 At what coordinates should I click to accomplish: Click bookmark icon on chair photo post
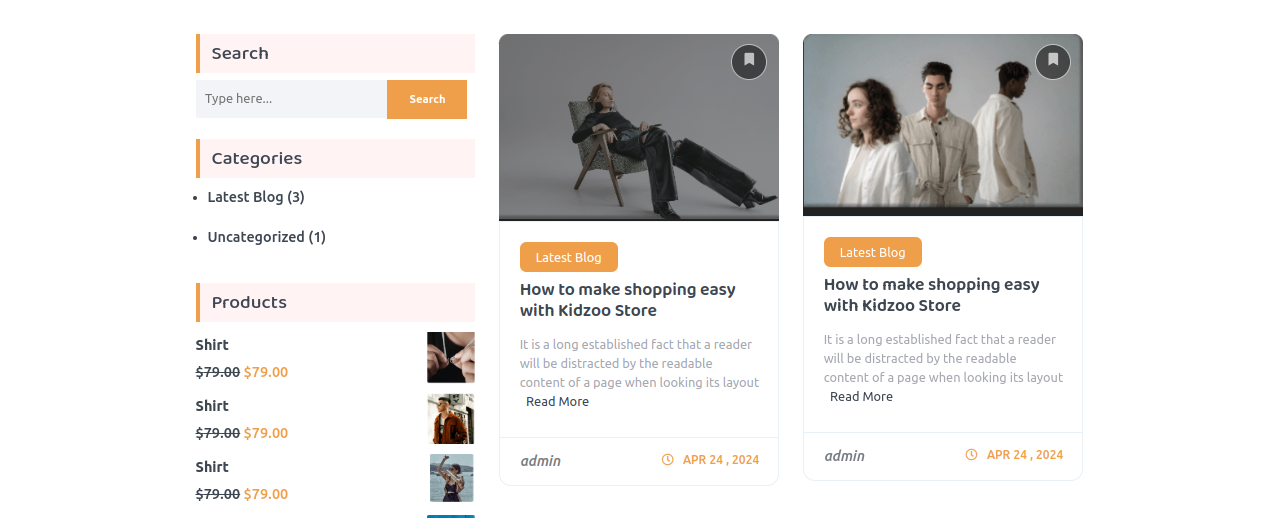coord(748,62)
